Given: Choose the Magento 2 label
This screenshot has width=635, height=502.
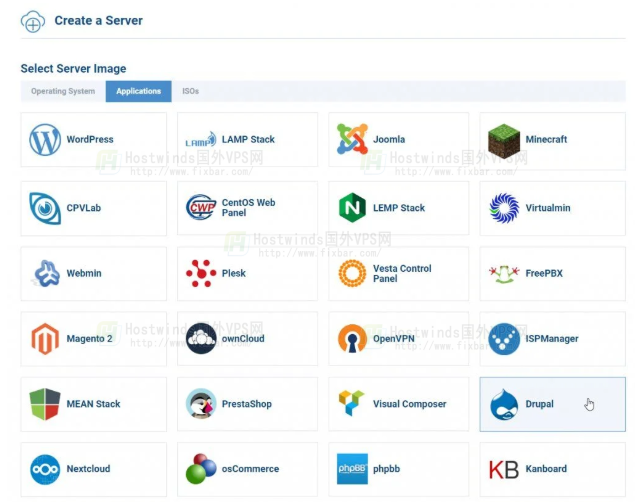Looking at the screenshot, I should 89,338.
